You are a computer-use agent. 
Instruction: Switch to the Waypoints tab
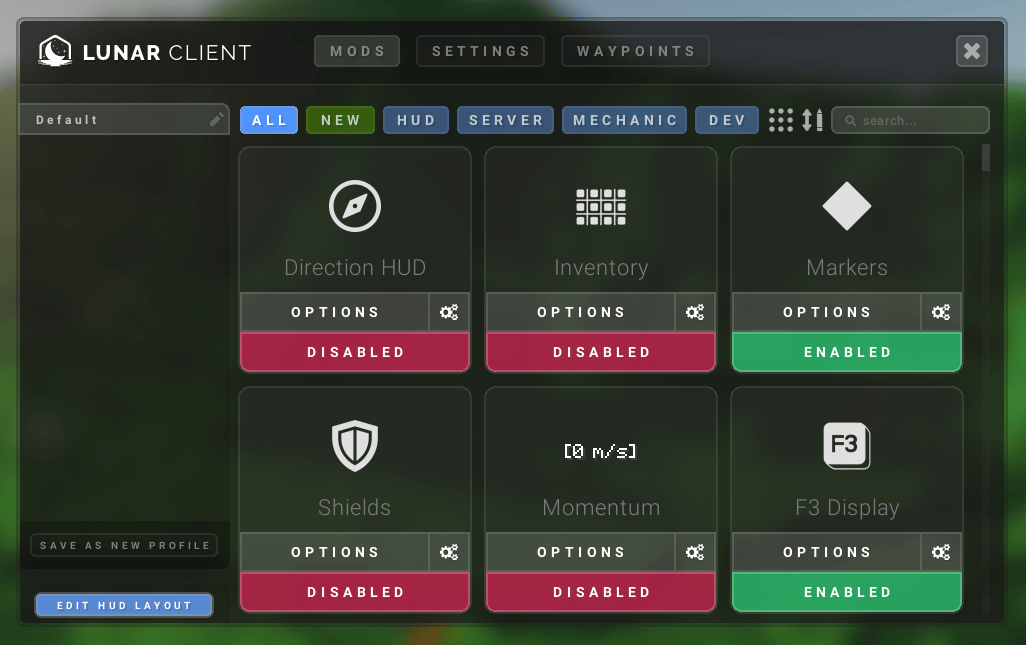tap(635, 51)
